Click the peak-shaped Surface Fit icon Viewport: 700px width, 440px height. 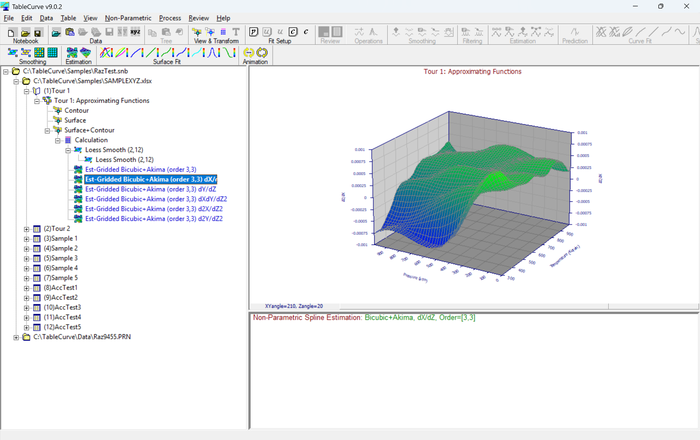[x=213, y=53]
